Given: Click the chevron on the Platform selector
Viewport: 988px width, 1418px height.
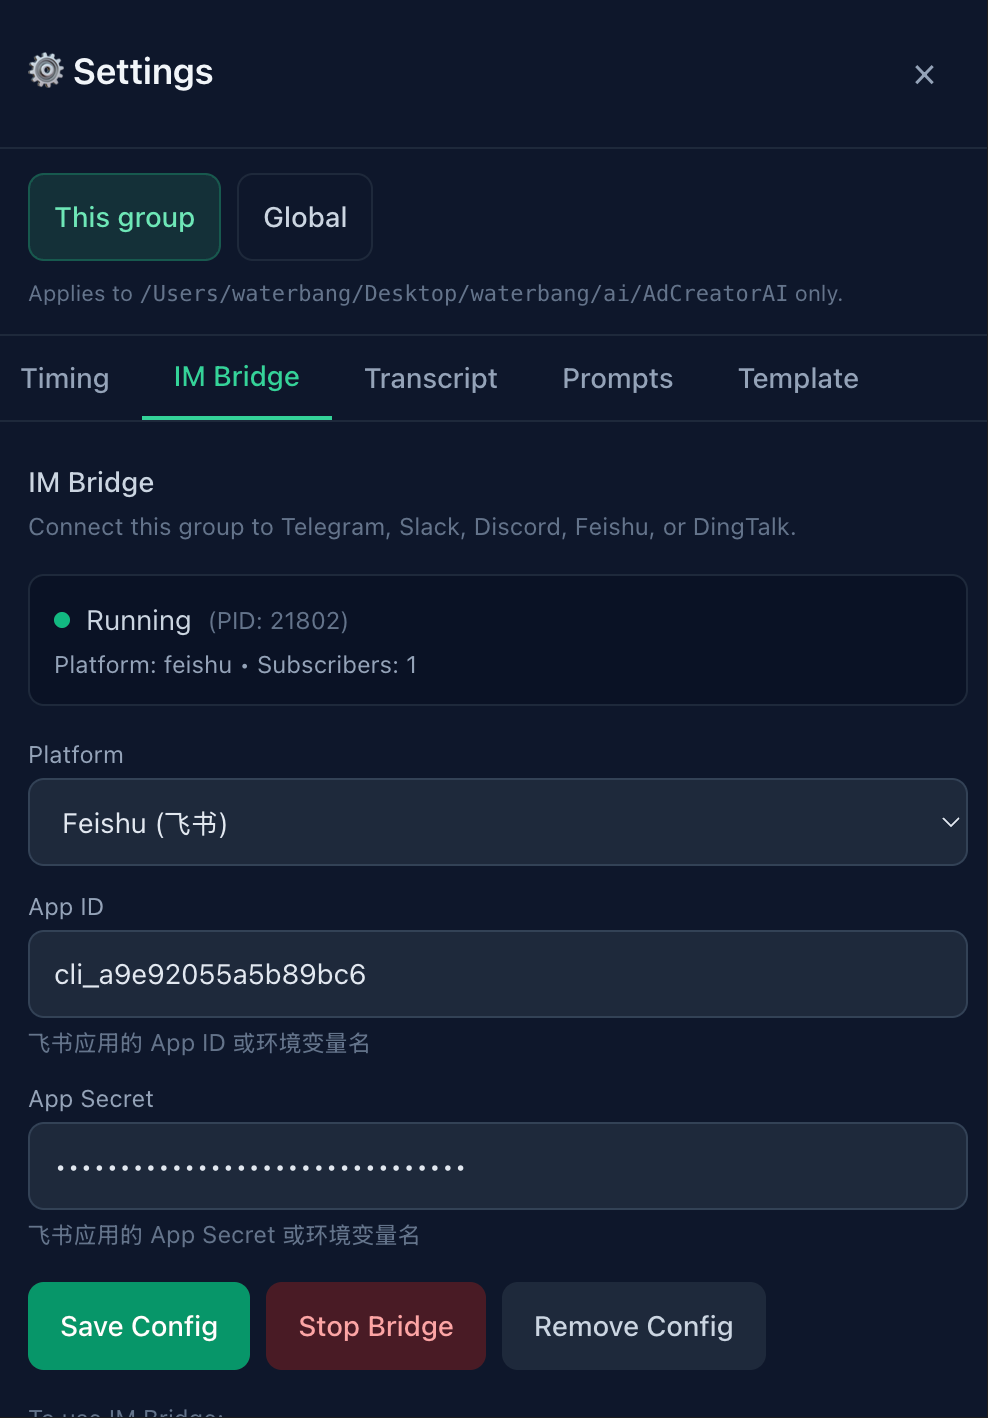Looking at the screenshot, I should coord(949,822).
